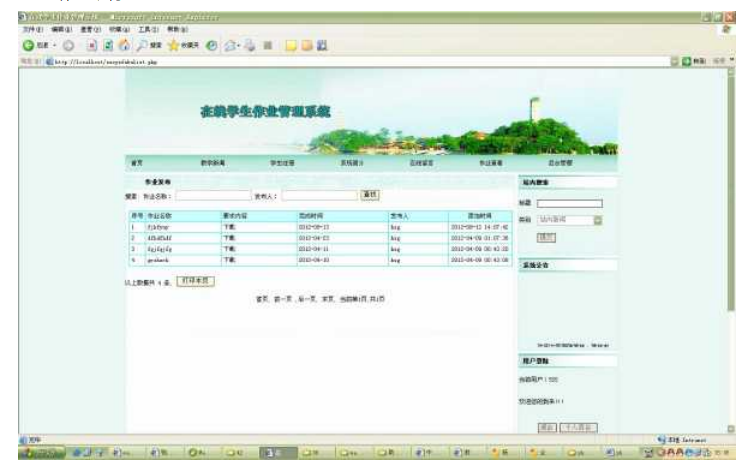The width and height of the screenshot is (753, 471).
Task: Click the 退出 logout button
Action: tap(547, 427)
